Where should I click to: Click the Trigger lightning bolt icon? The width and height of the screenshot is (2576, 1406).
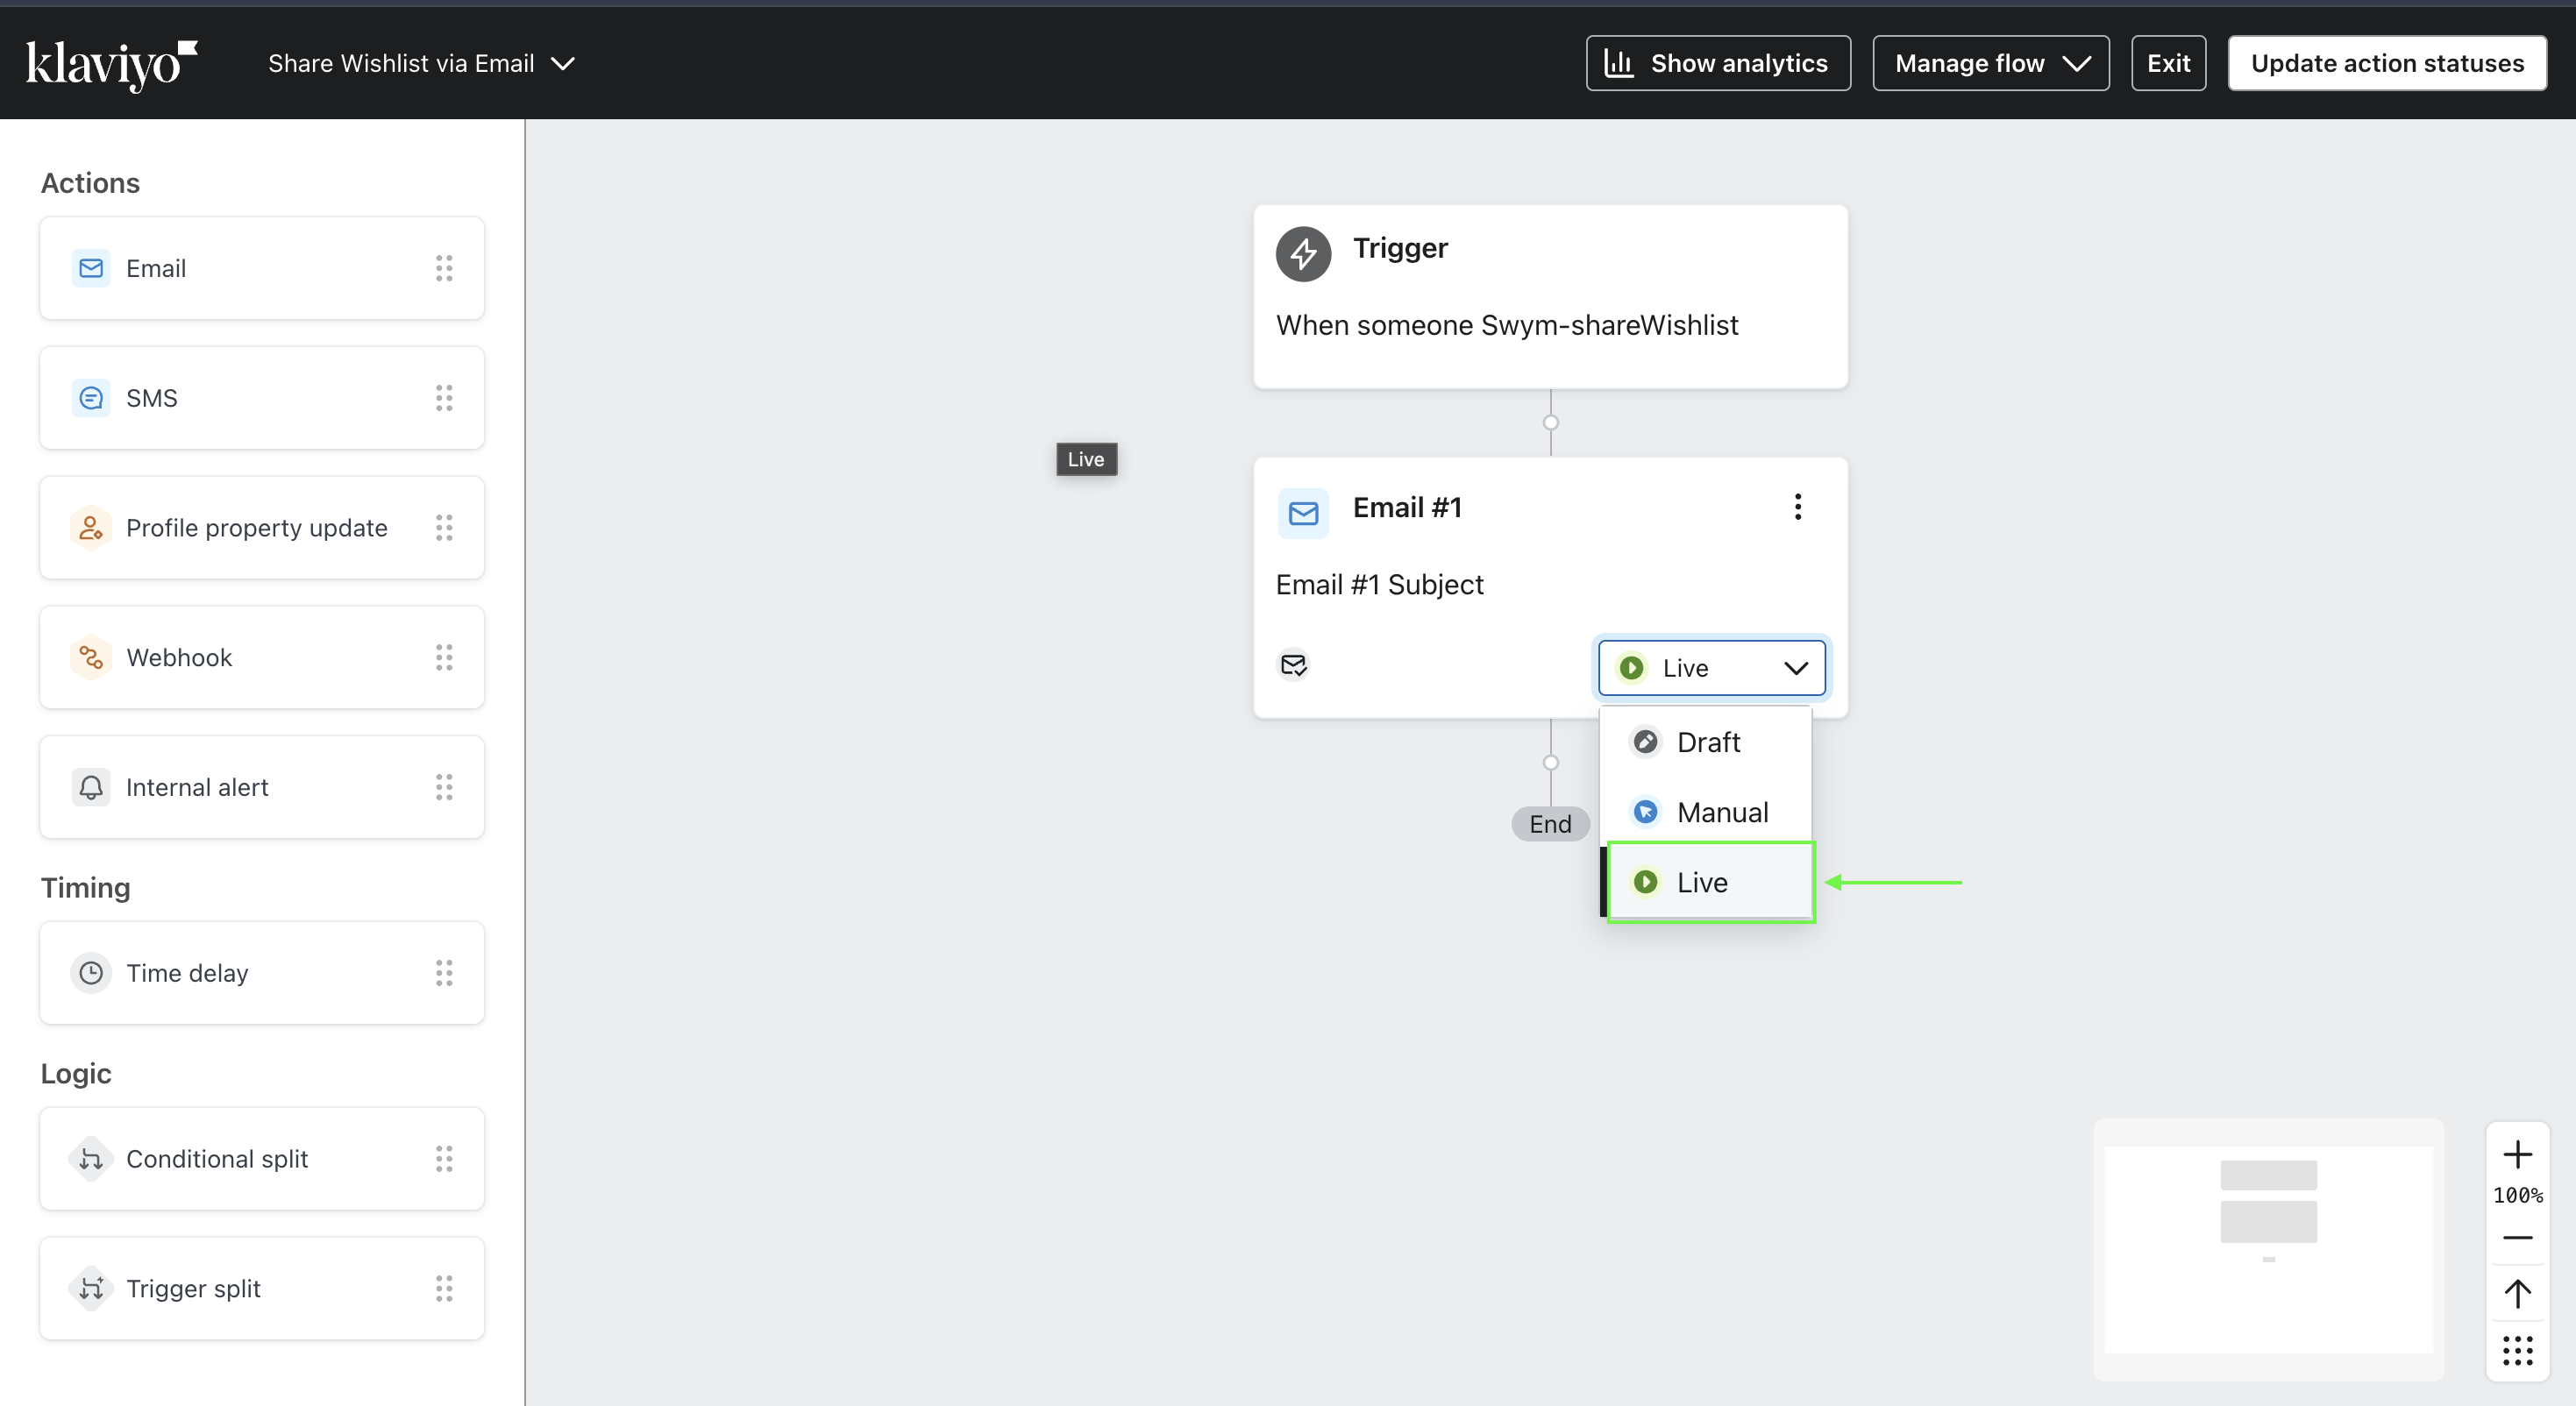pyautogui.click(x=1303, y=254)
